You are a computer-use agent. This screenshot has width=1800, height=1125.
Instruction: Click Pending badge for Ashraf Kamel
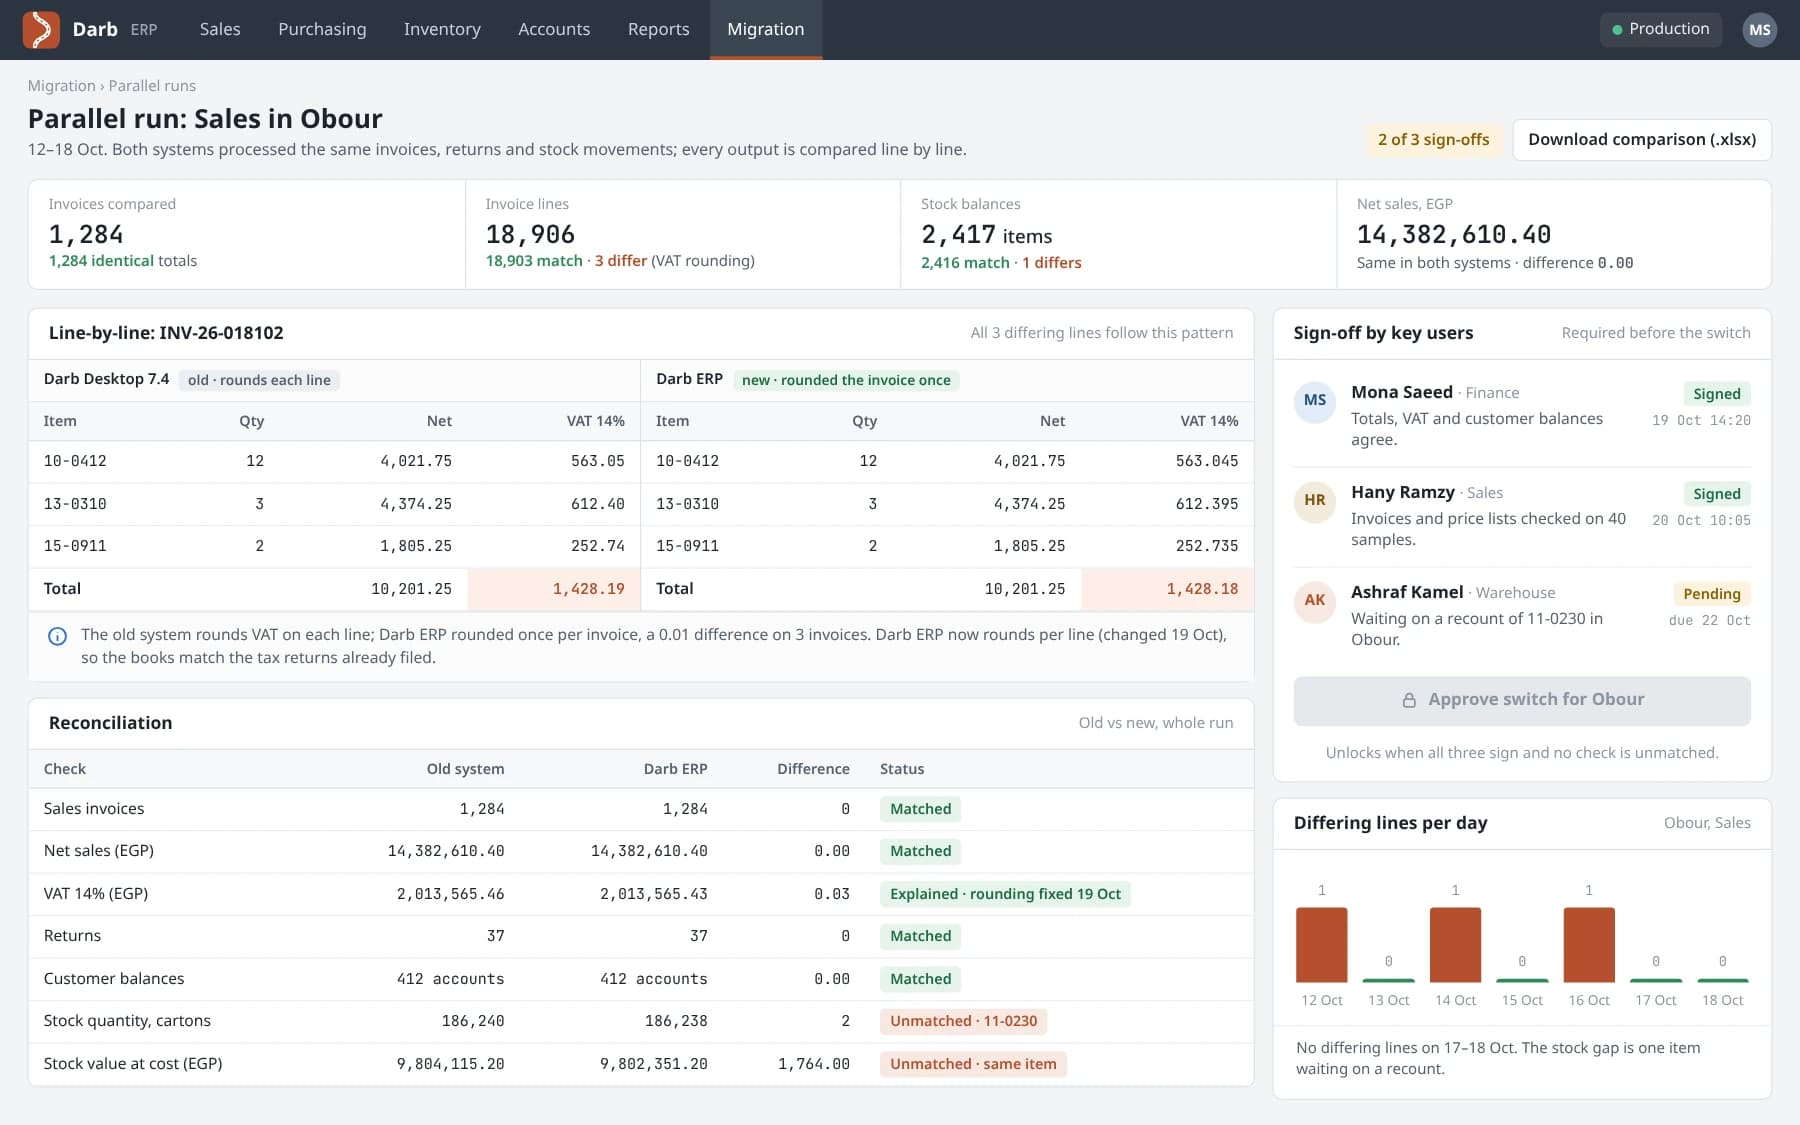[x=1711, y=594]
